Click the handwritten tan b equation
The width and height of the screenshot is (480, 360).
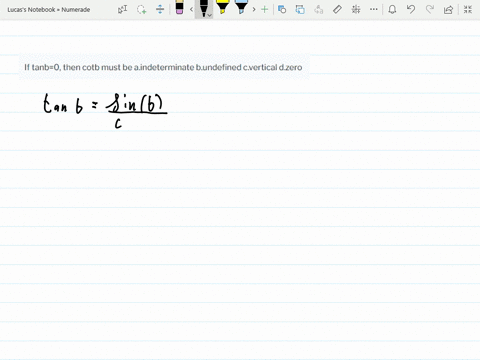click(105, 111)
